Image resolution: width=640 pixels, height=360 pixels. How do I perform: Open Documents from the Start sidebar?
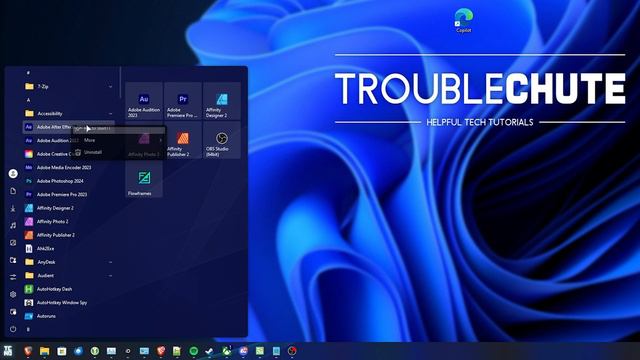(x=13, y=191)
